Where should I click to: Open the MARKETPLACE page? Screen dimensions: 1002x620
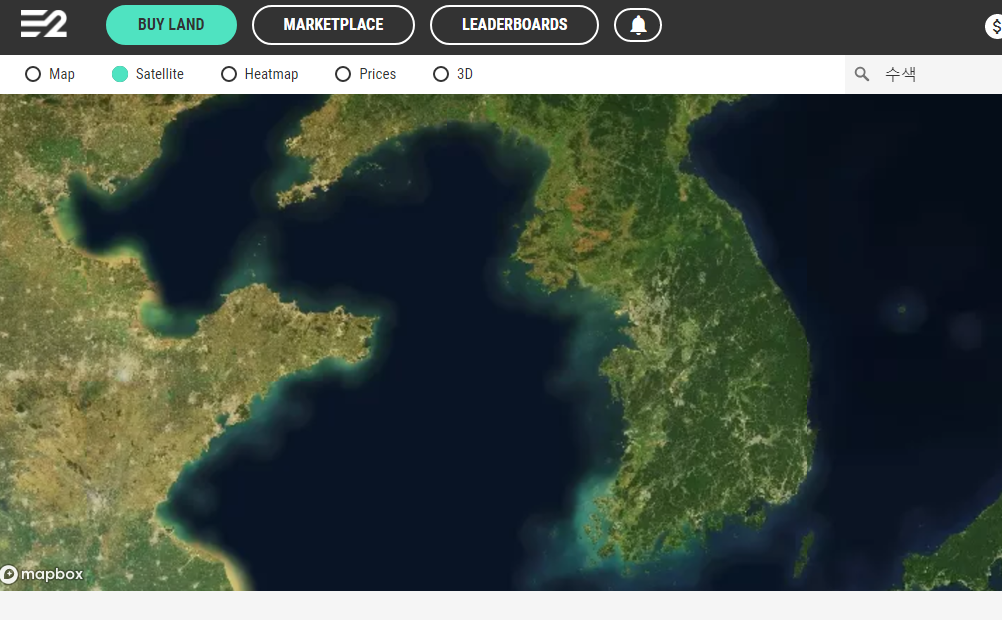coord(333,25)
